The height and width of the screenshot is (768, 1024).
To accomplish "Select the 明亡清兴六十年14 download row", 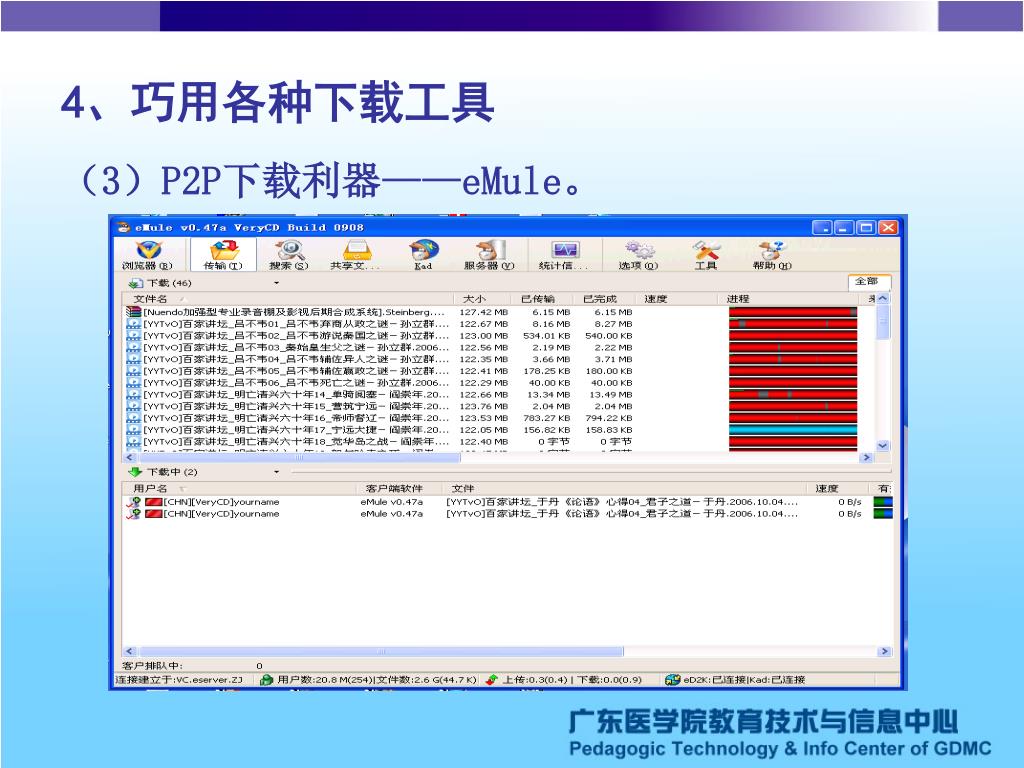I will pyautogui.click(x=491, y=394).
